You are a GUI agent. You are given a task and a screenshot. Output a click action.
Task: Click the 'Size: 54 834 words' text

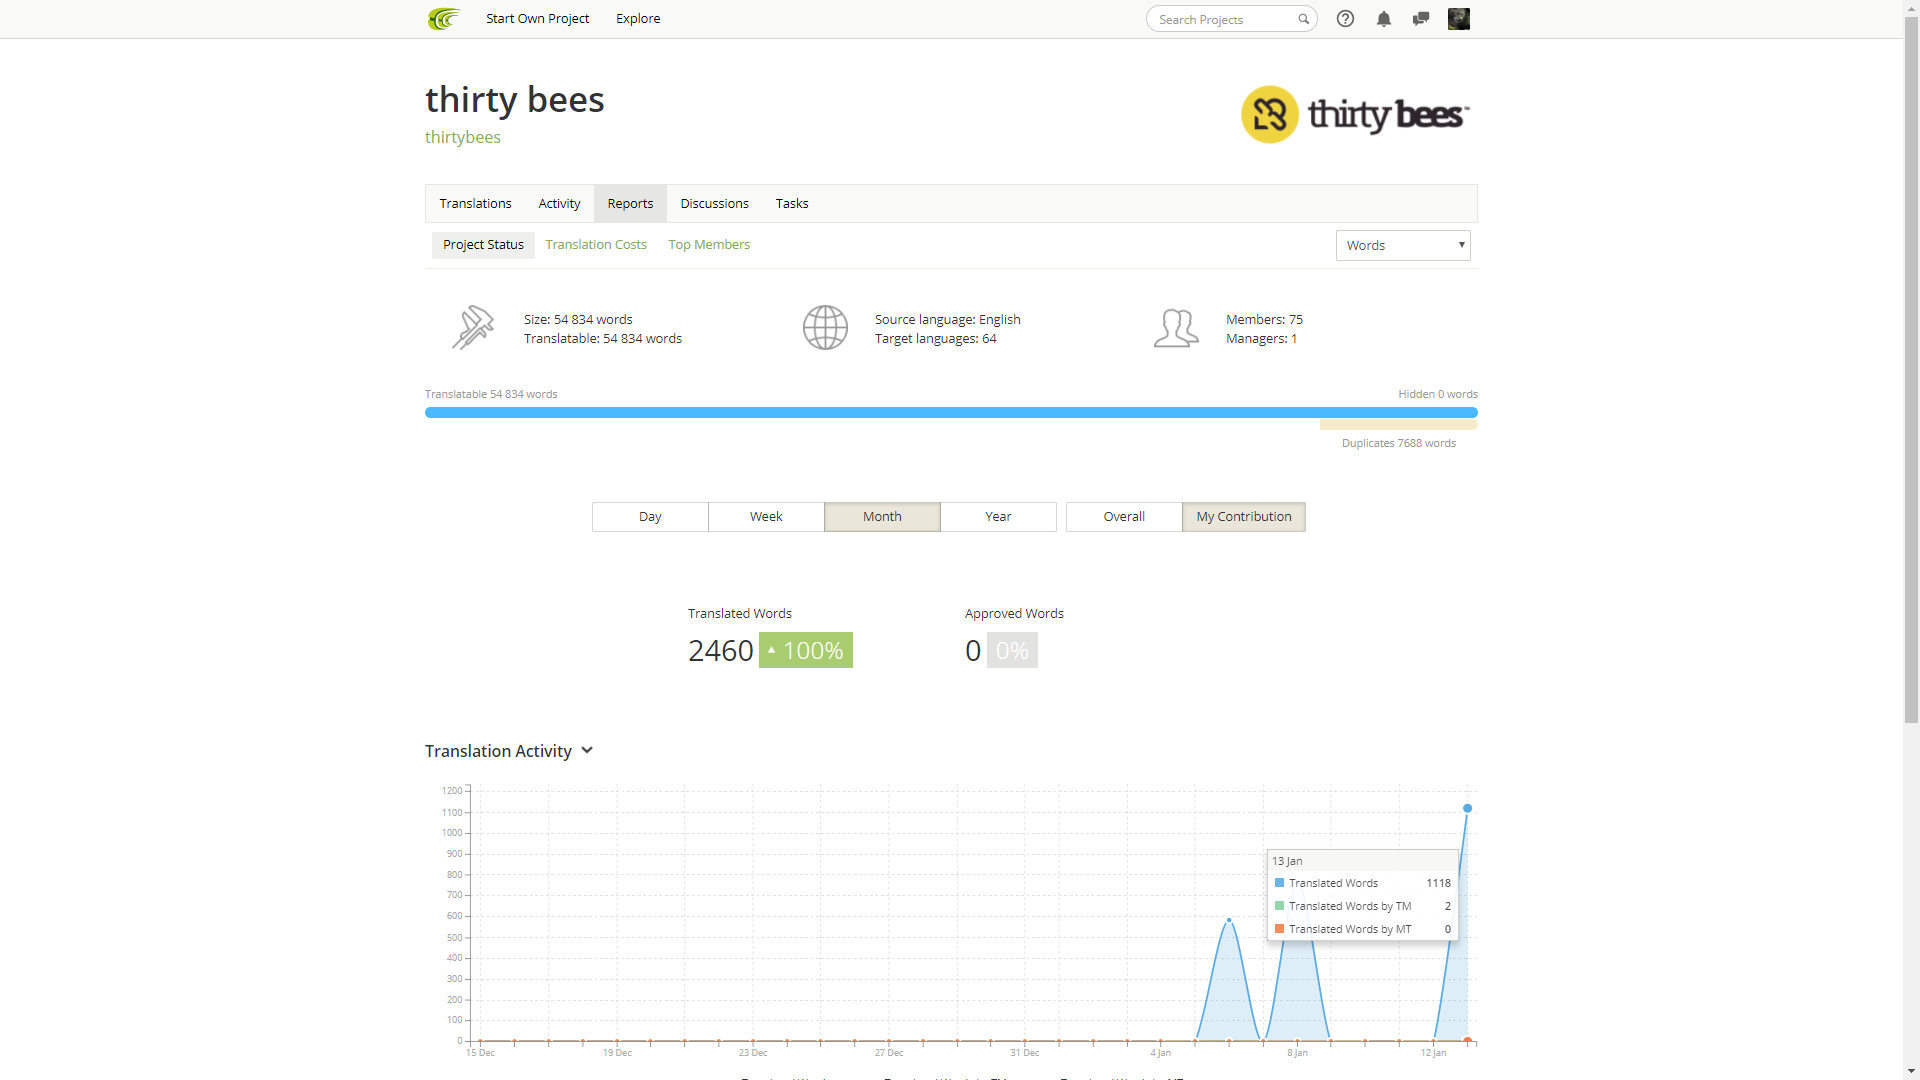[x=578, y=320]
